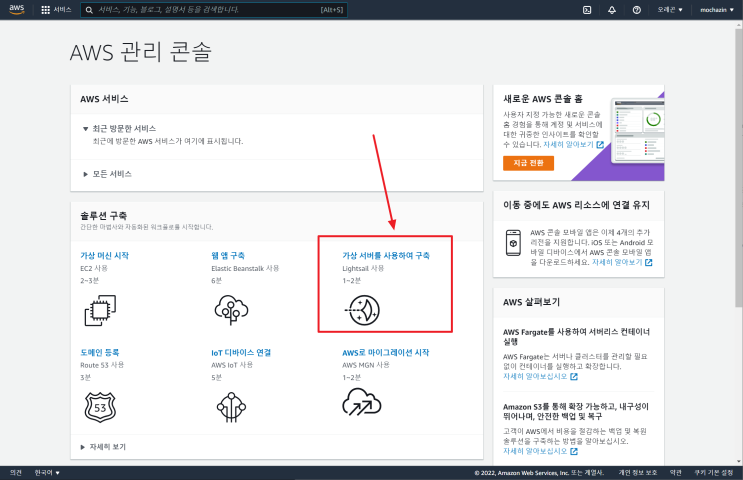Open 가상 머신 시작 EC2 link
The height and width of the screenshot is (480, 743).
(x=104, y=255)
